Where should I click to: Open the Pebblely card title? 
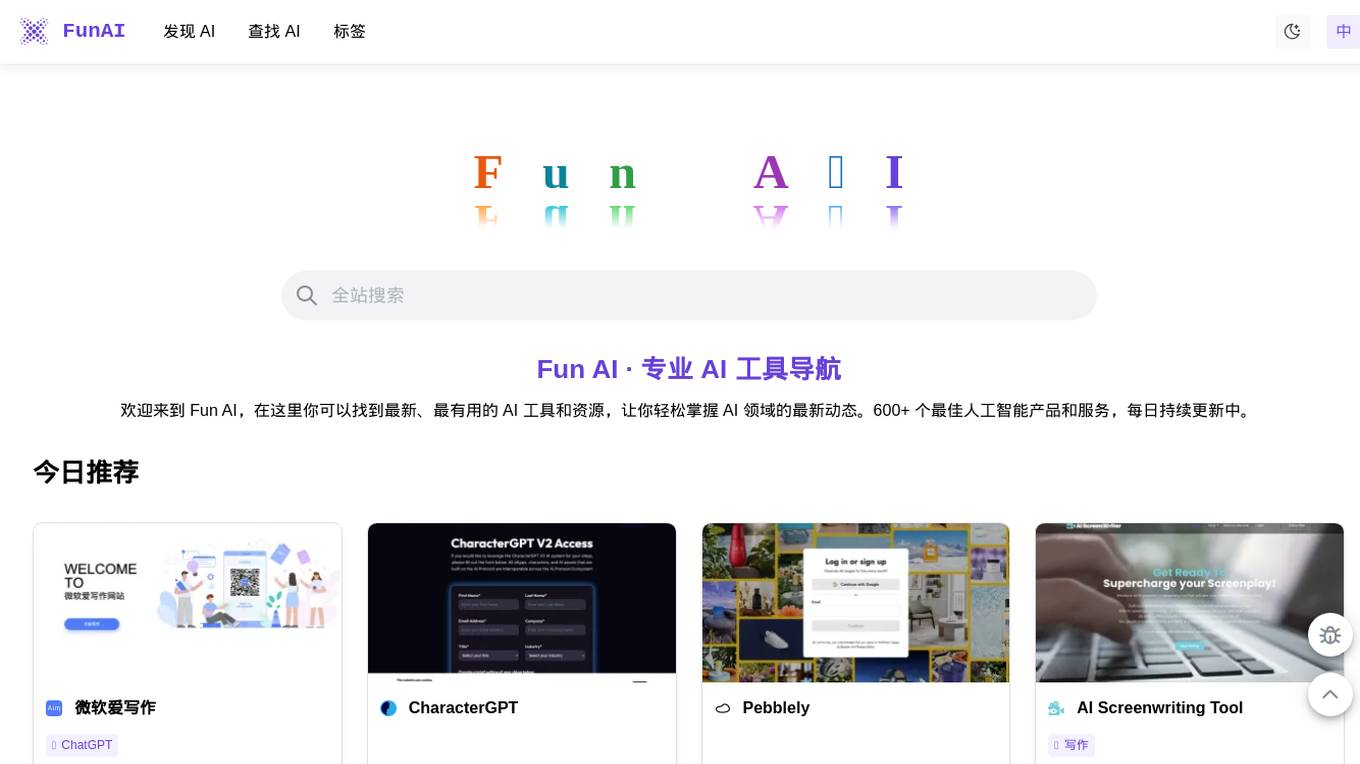[776, 708]
